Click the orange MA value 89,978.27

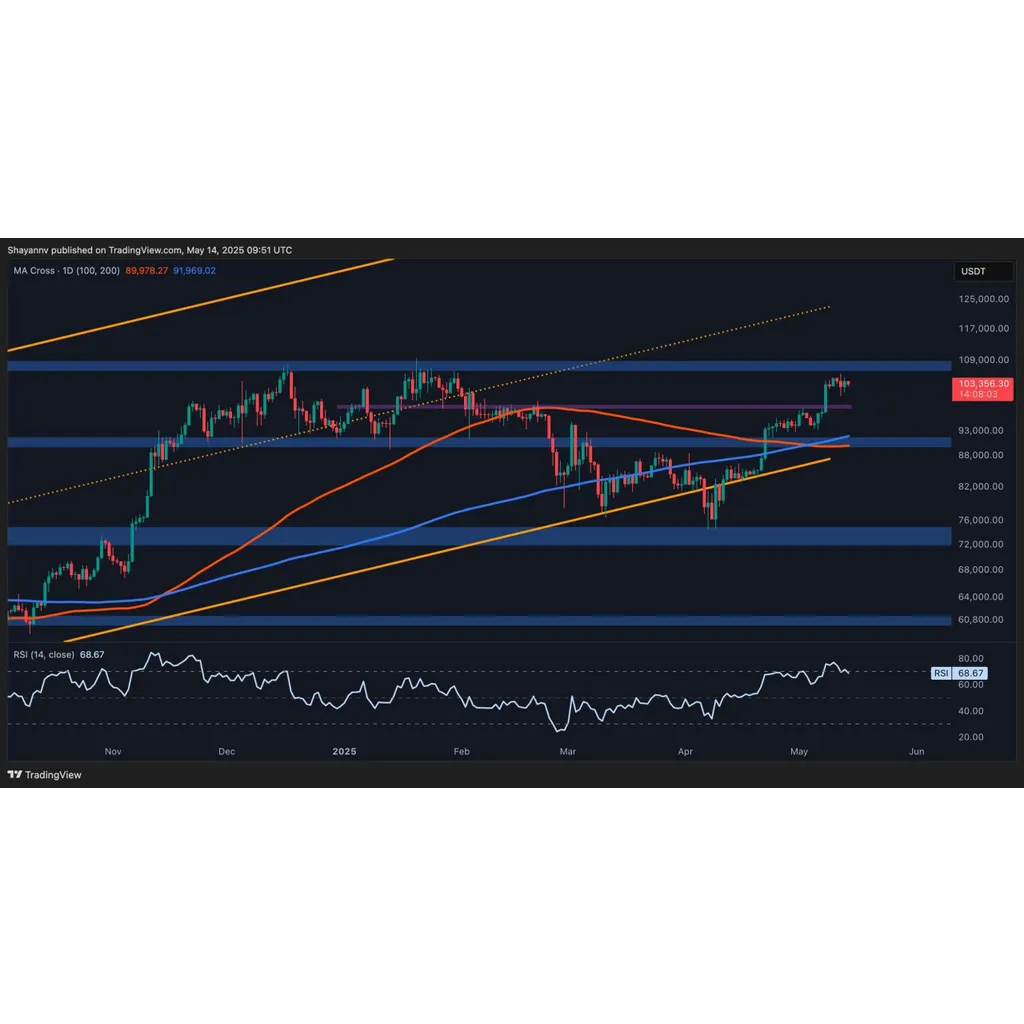click(x=146, y=270)
